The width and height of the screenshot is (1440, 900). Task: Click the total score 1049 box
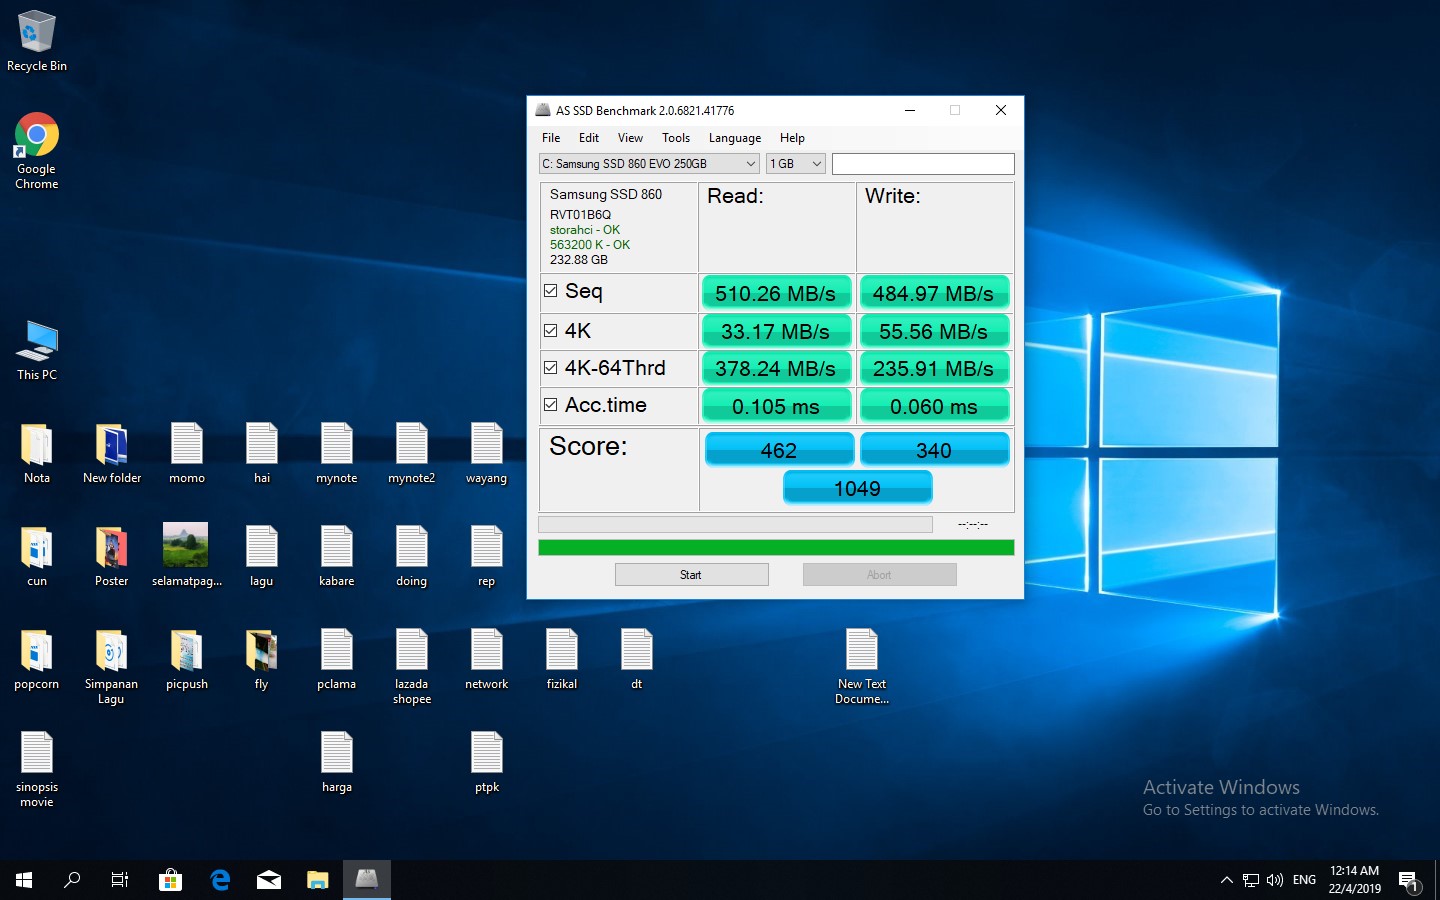[858, 488]
